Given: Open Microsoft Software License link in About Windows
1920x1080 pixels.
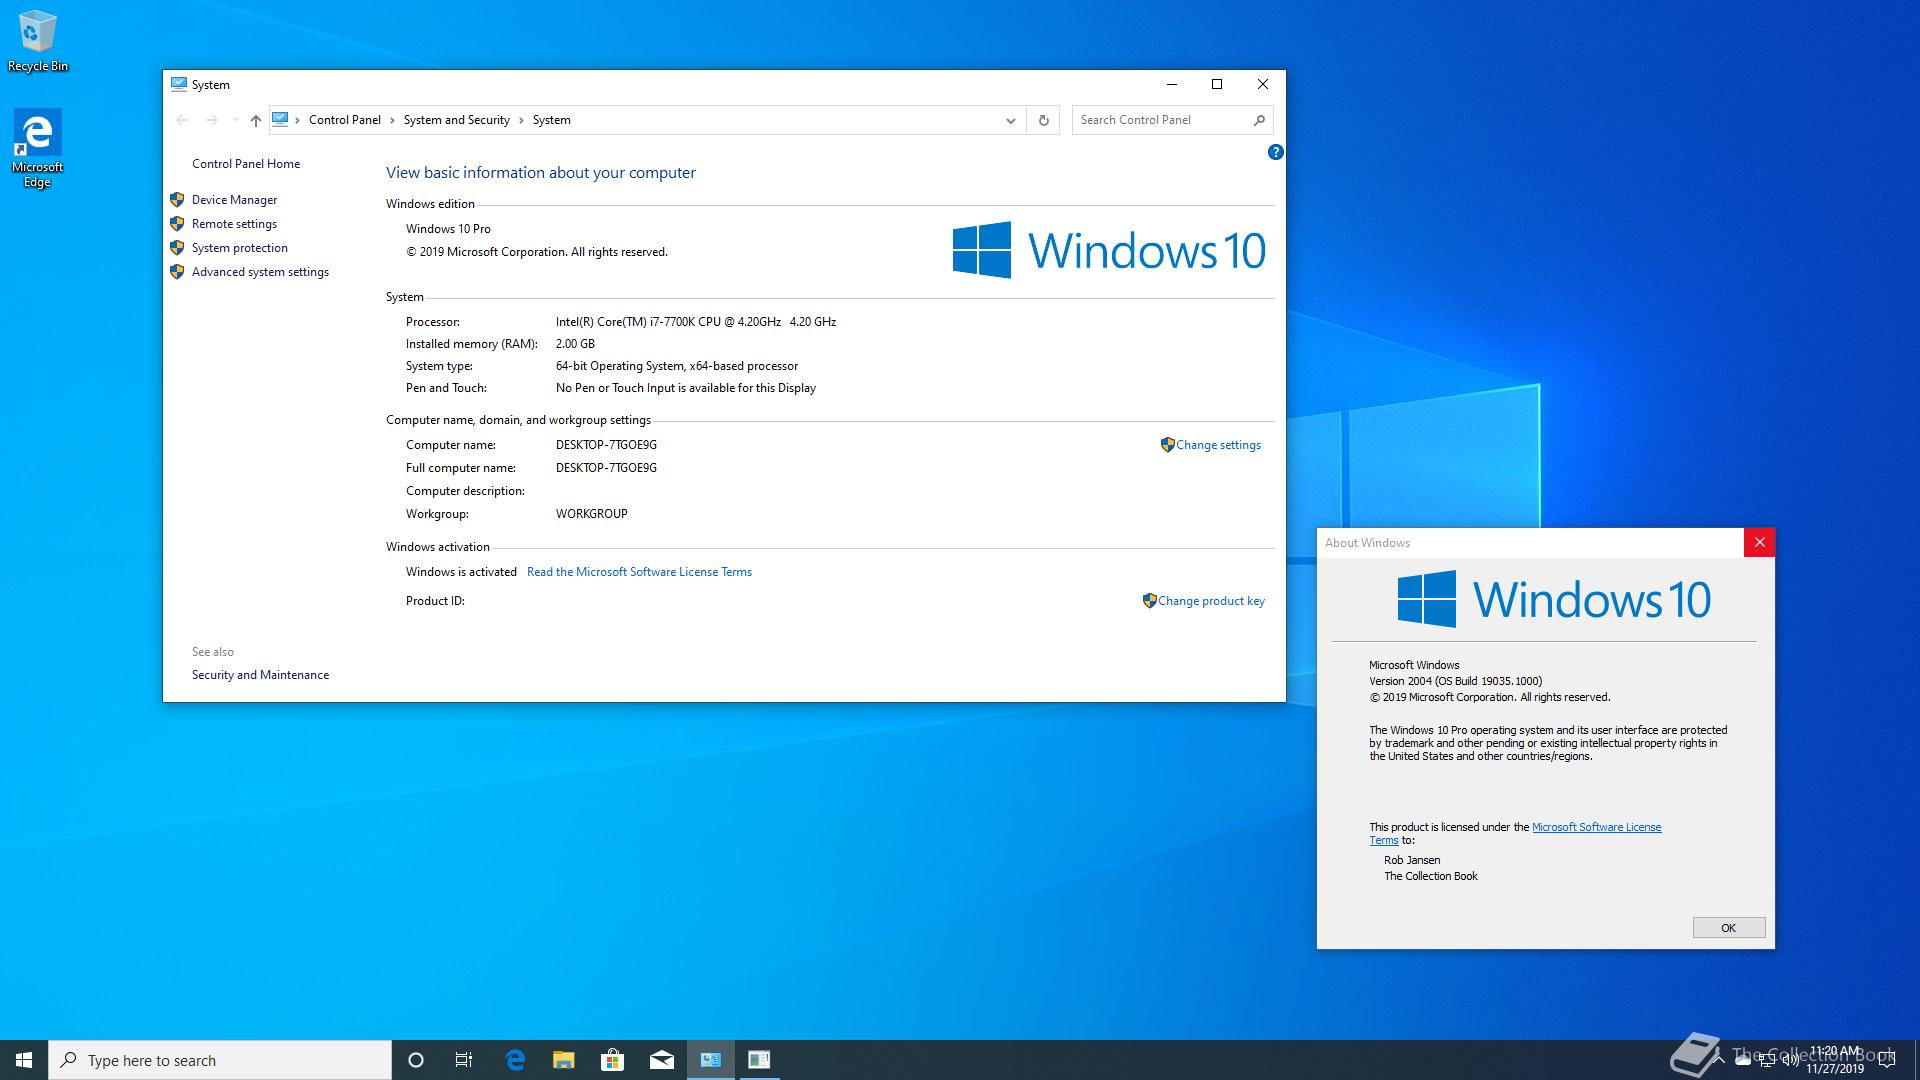Looking at the screenshot, I should 1596,827.
